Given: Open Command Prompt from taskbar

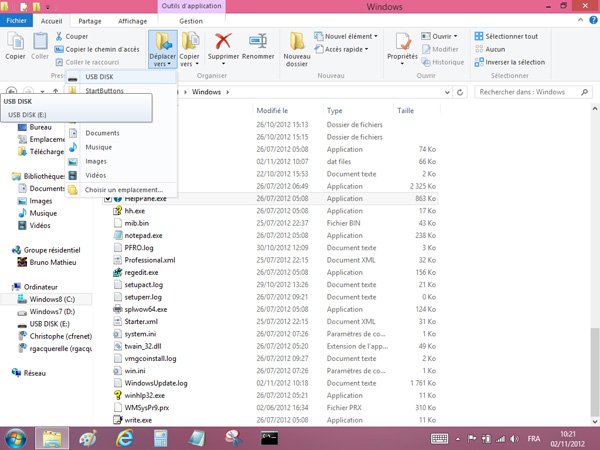Looking at the screenshot, I should (x=269, y=439).
